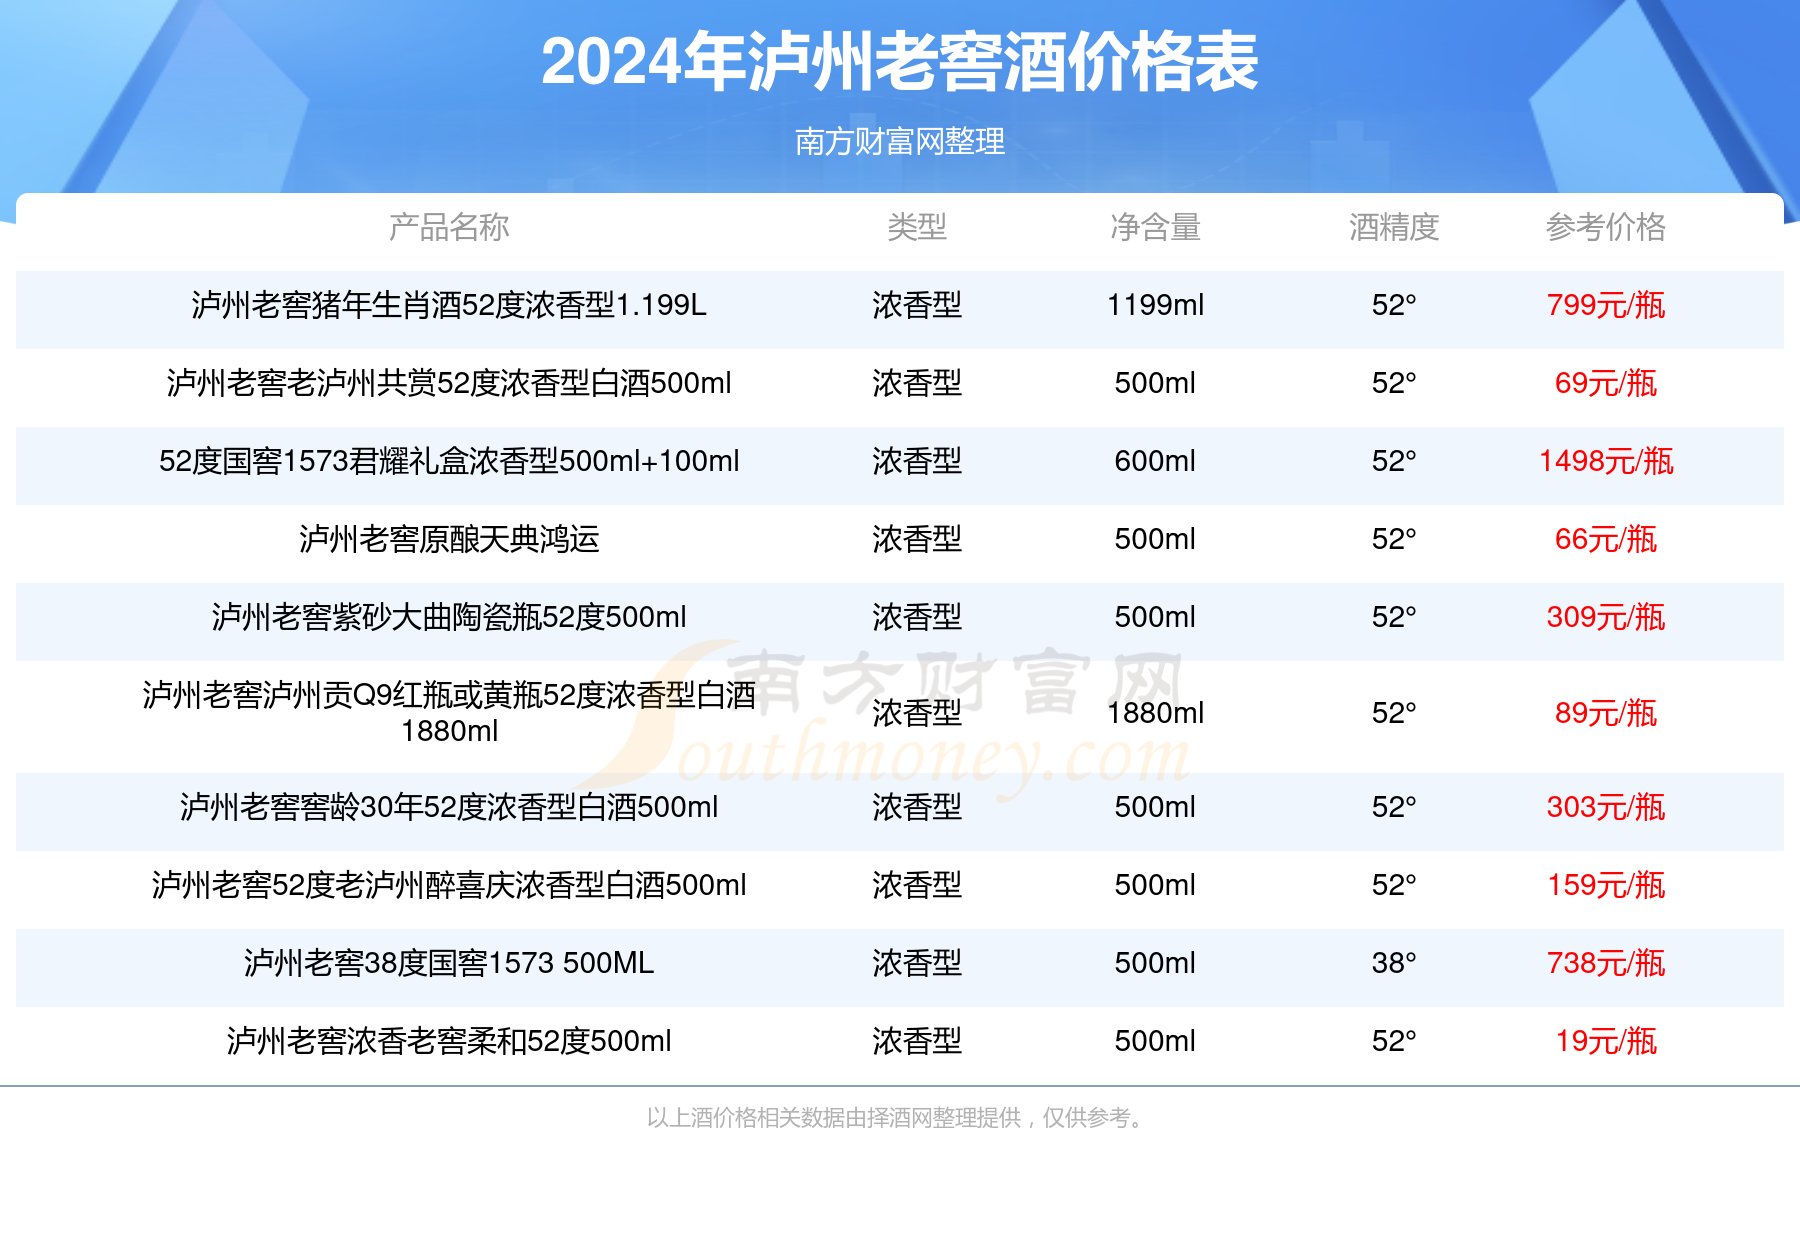This screenshot has height=1250, width=1800.
Task: Select product 52度国窖1573君耀礼盒浓香型500ml+100ml
Action: pyautogui.click(x=449, y=461)
